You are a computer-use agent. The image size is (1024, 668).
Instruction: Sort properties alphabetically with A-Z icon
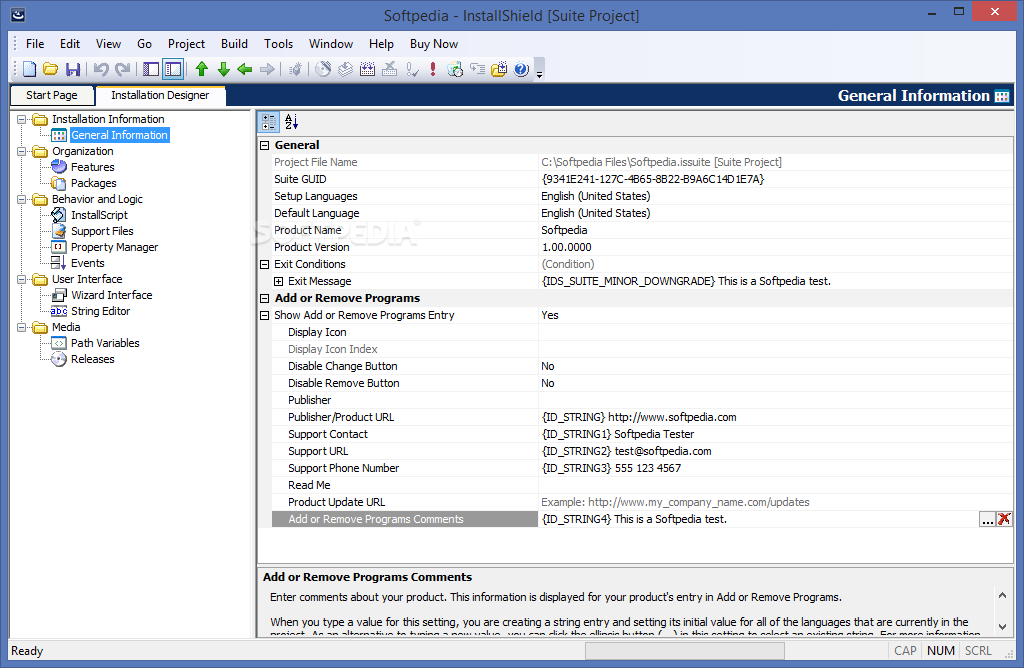click(291, 121)
